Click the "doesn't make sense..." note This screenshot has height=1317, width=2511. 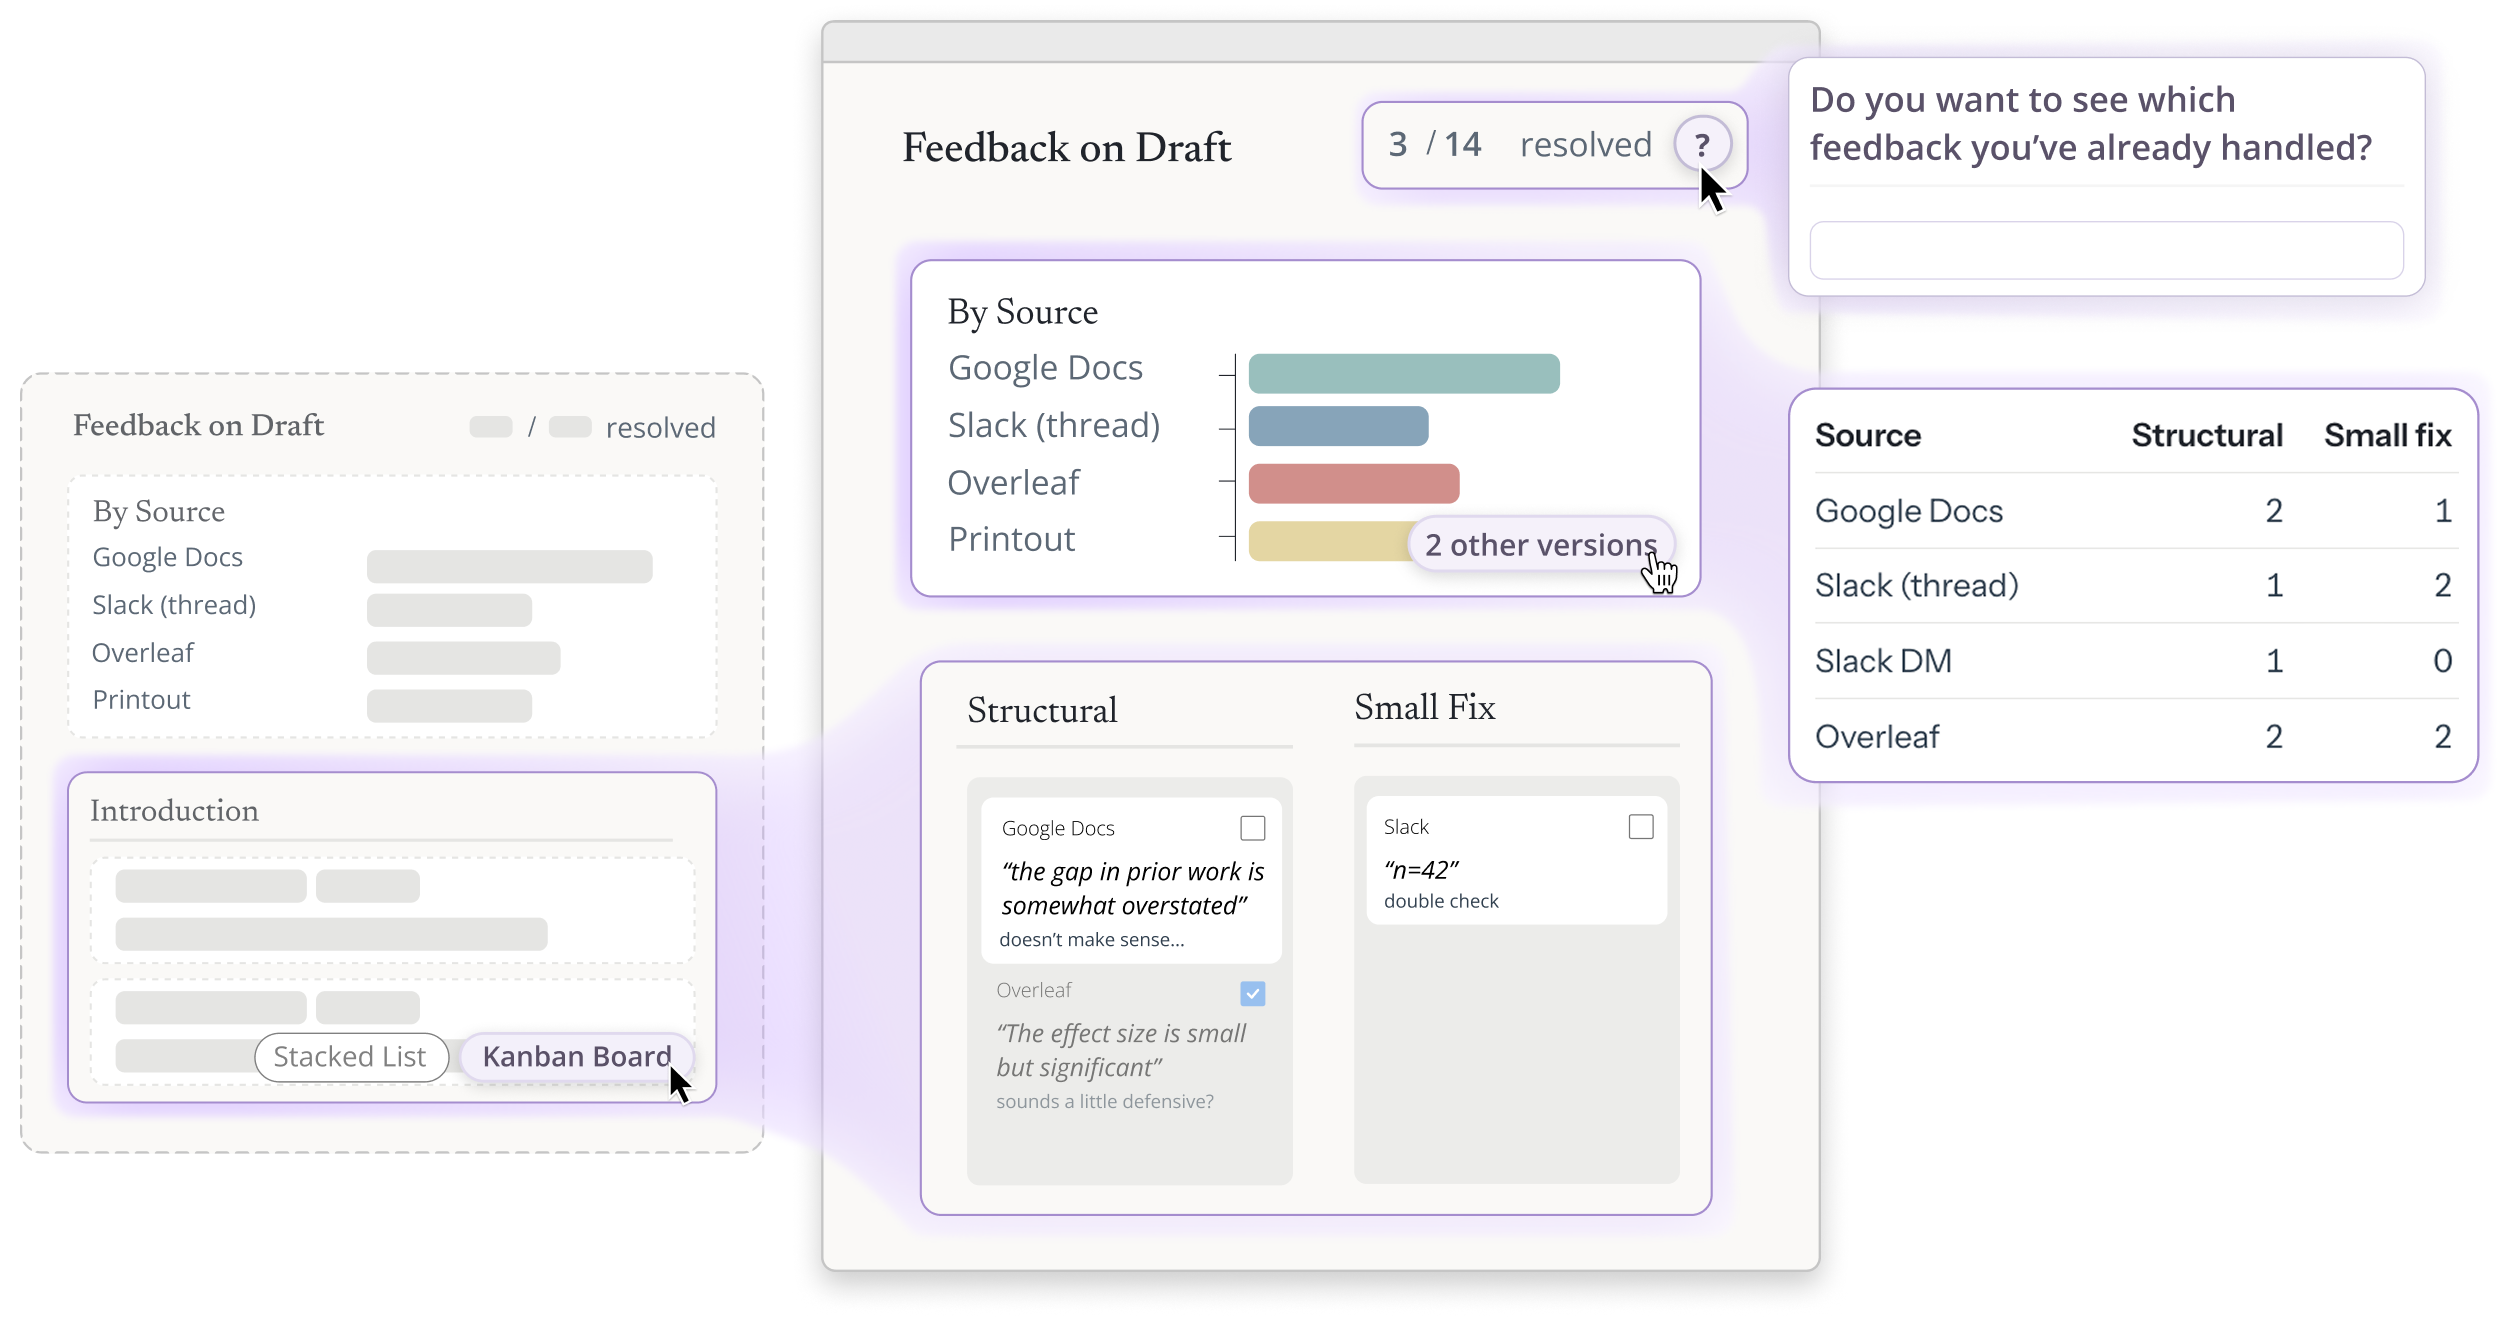pyautogui.click(x=1091, y=940)
